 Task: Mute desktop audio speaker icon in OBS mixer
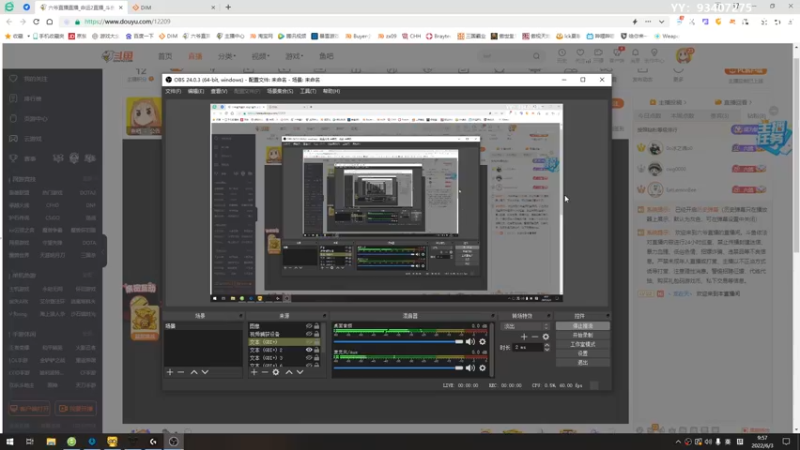coord(470,342)
